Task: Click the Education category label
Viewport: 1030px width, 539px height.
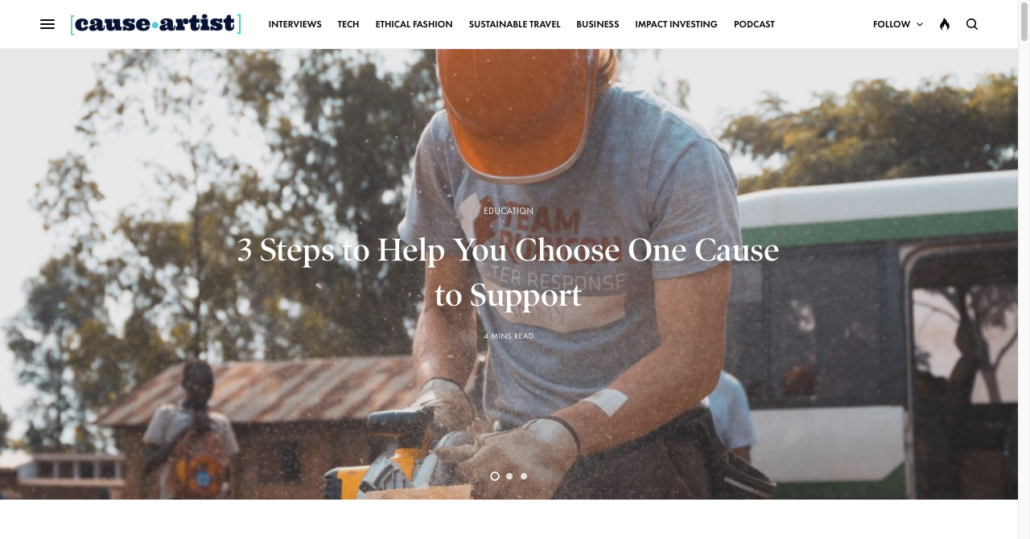Action: (x=508, y=211)
